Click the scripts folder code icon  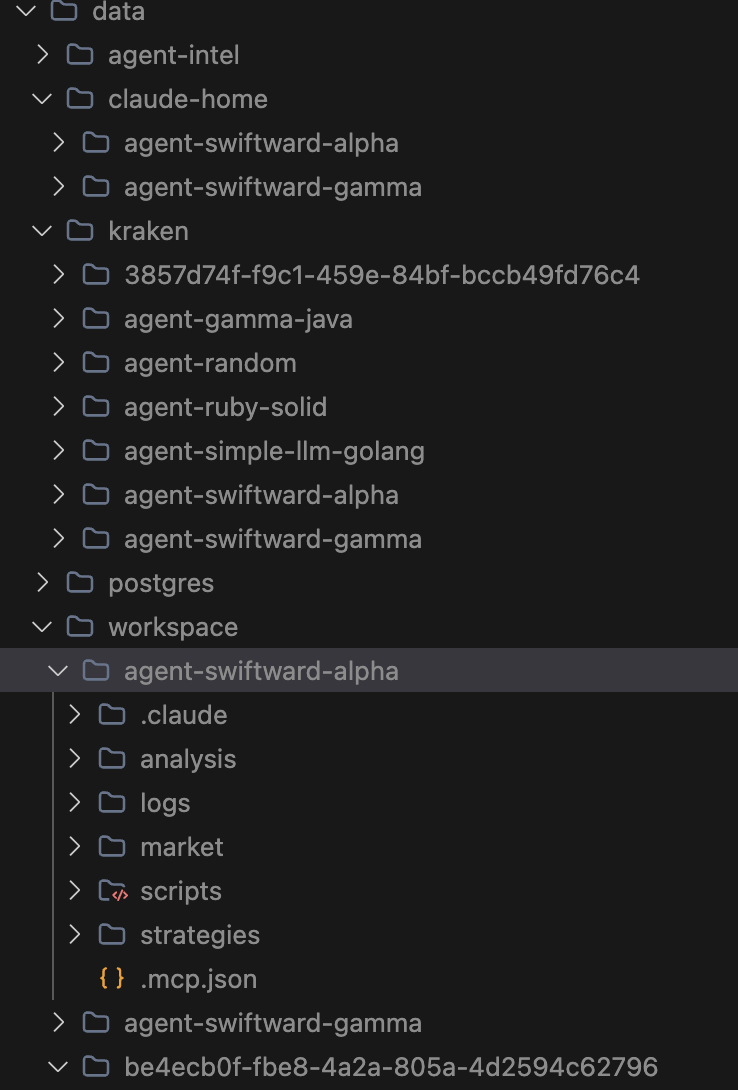115,891
